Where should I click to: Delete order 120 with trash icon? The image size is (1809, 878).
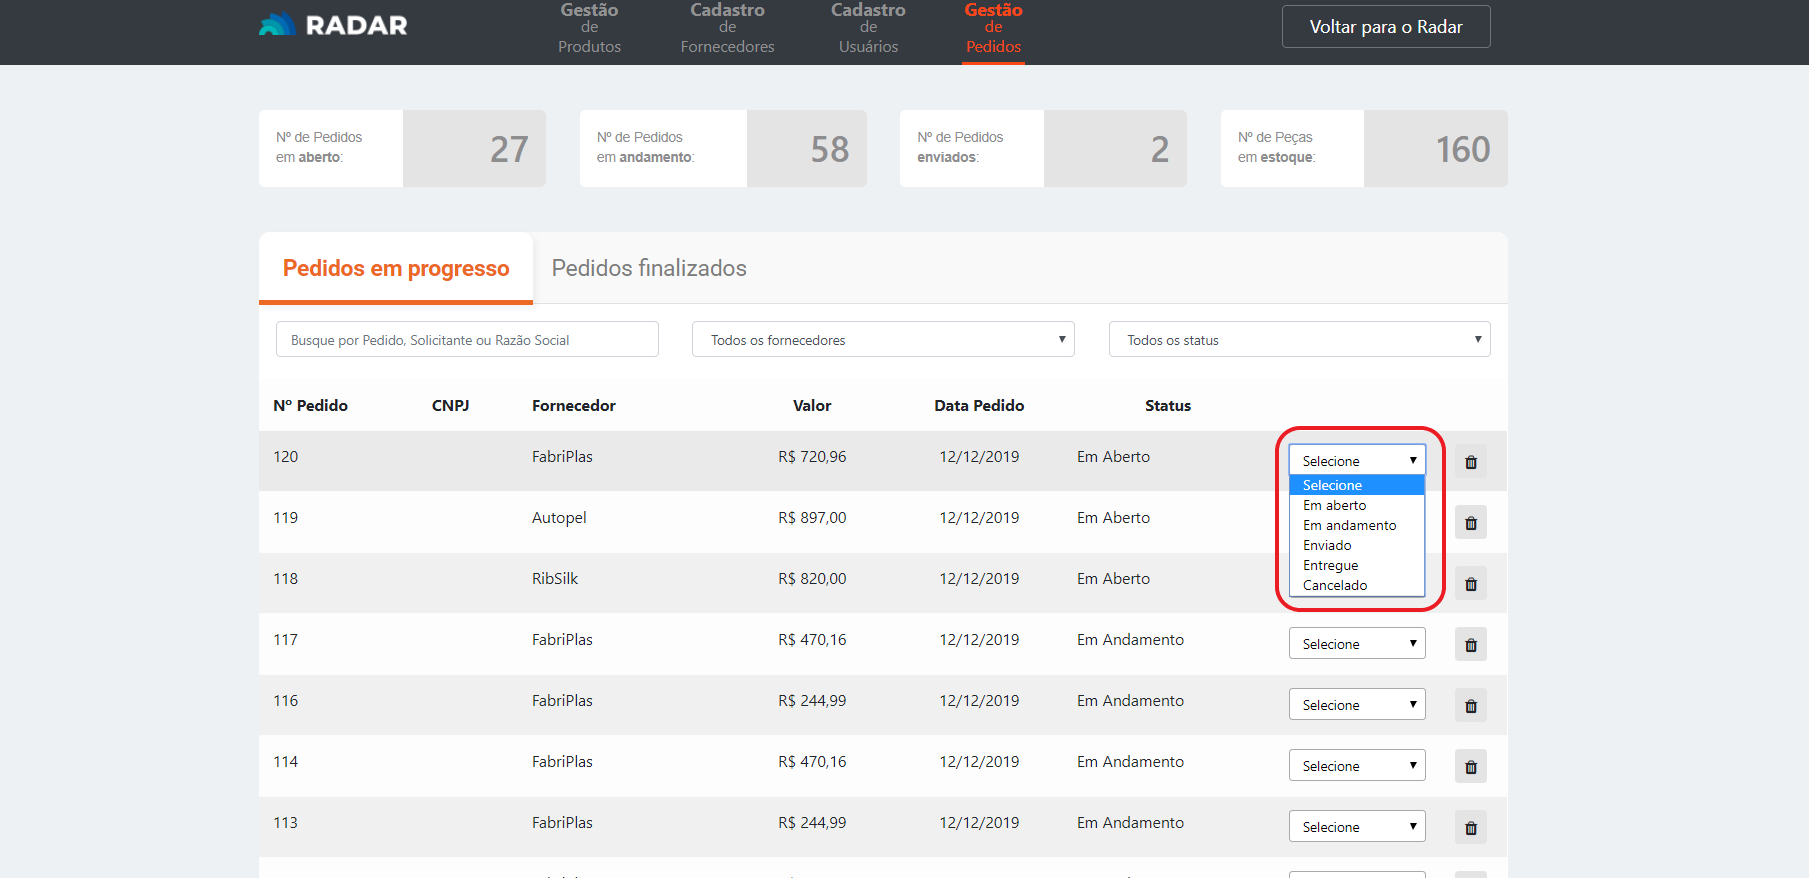click(x=1470, y=462)
